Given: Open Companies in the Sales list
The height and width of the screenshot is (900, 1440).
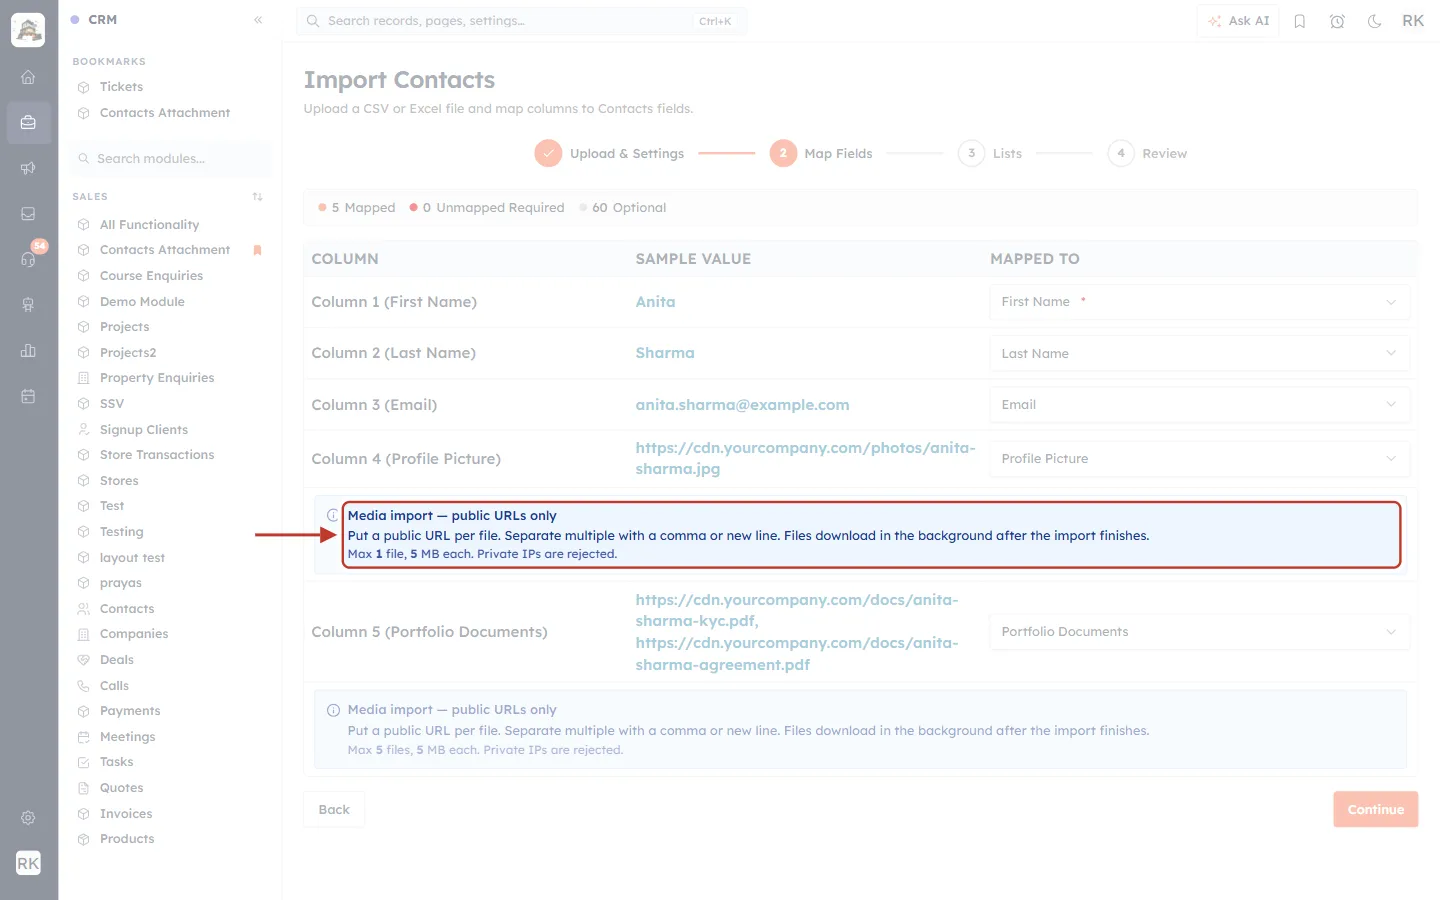Looking at the screenshot, I should point(134,634).
